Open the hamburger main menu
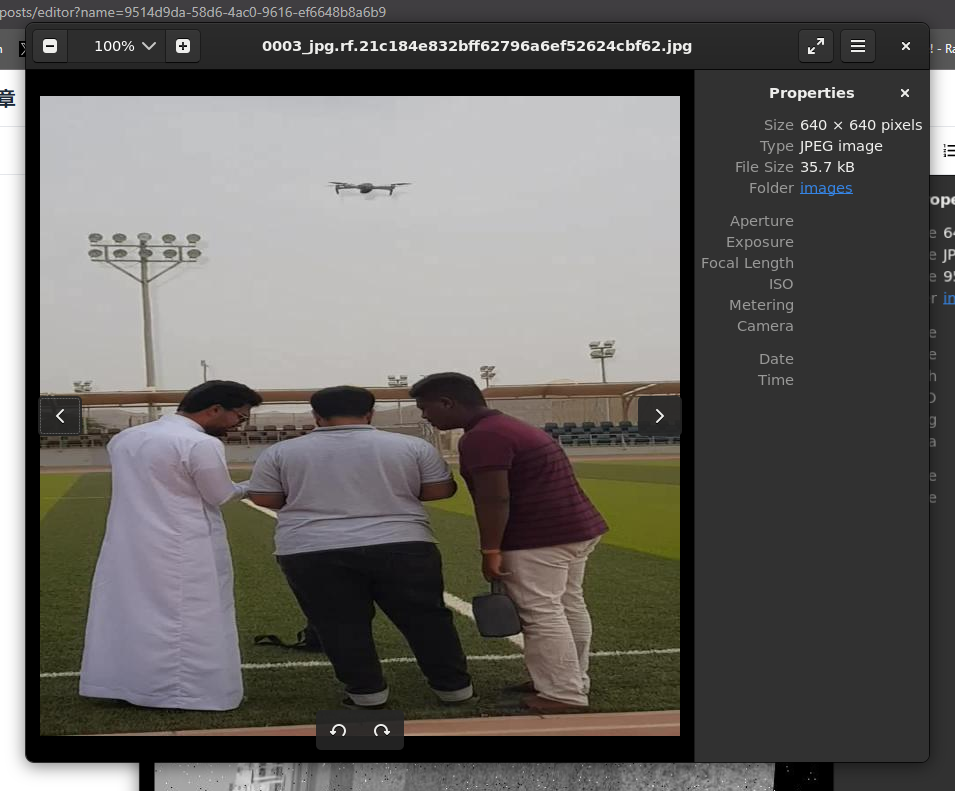The height and width of the screenshot is (791, 955). point(858,46)
